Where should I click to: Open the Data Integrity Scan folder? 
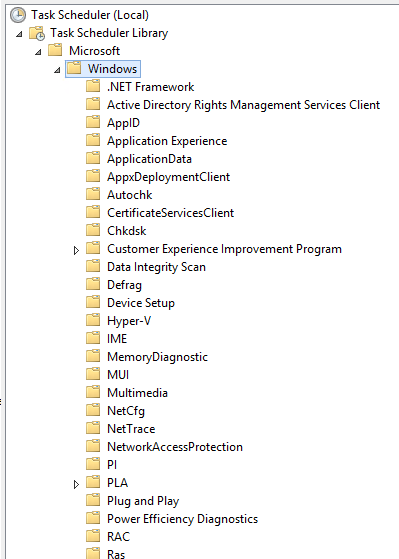pyautogui.click(x=157, y=267)
